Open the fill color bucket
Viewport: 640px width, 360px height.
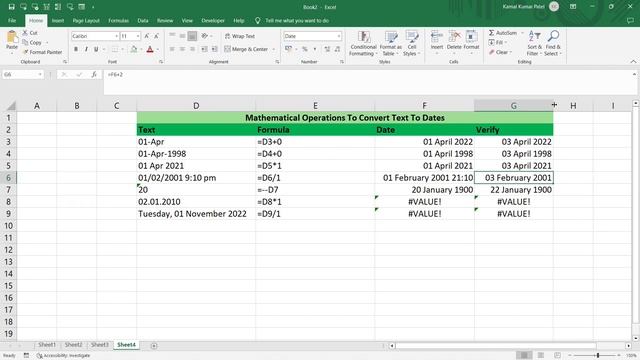point(133,49)
